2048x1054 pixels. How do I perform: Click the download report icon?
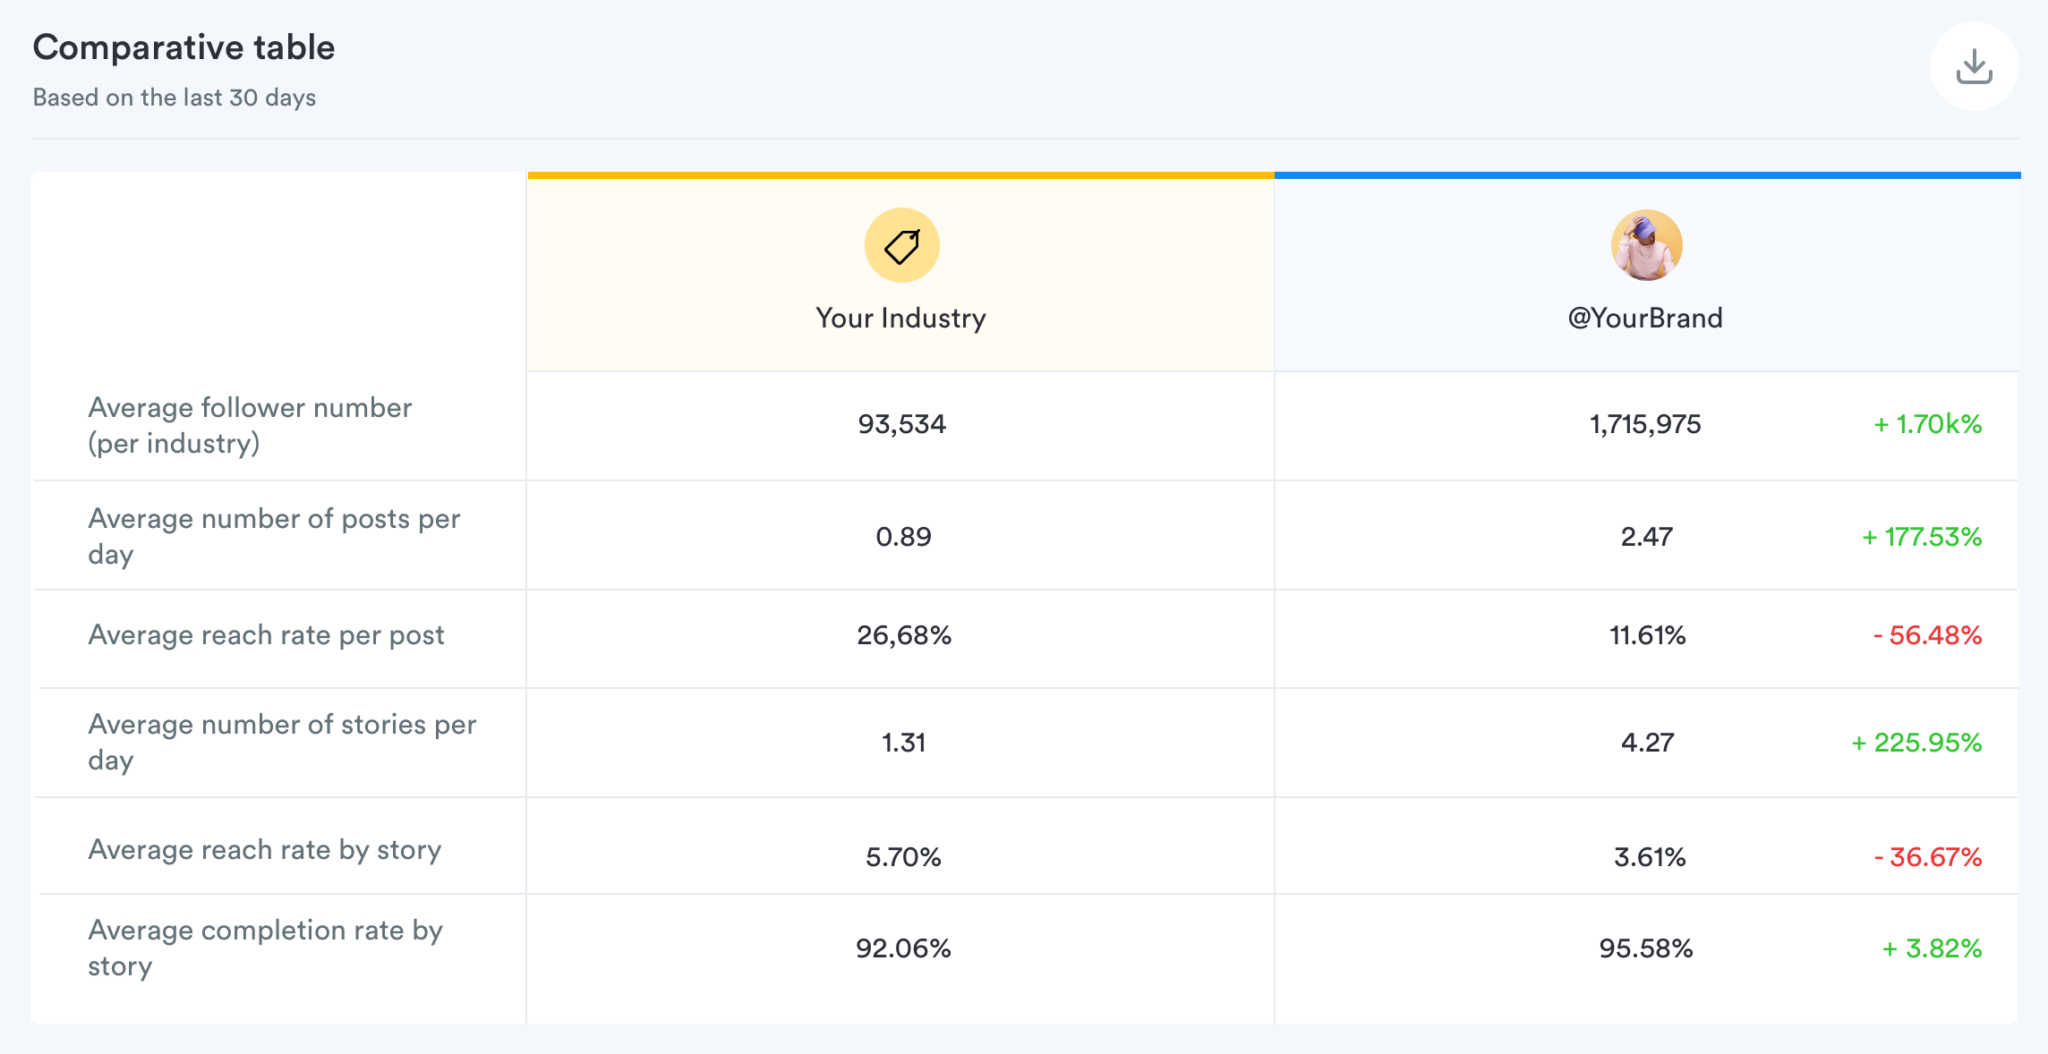[1973, 65]
